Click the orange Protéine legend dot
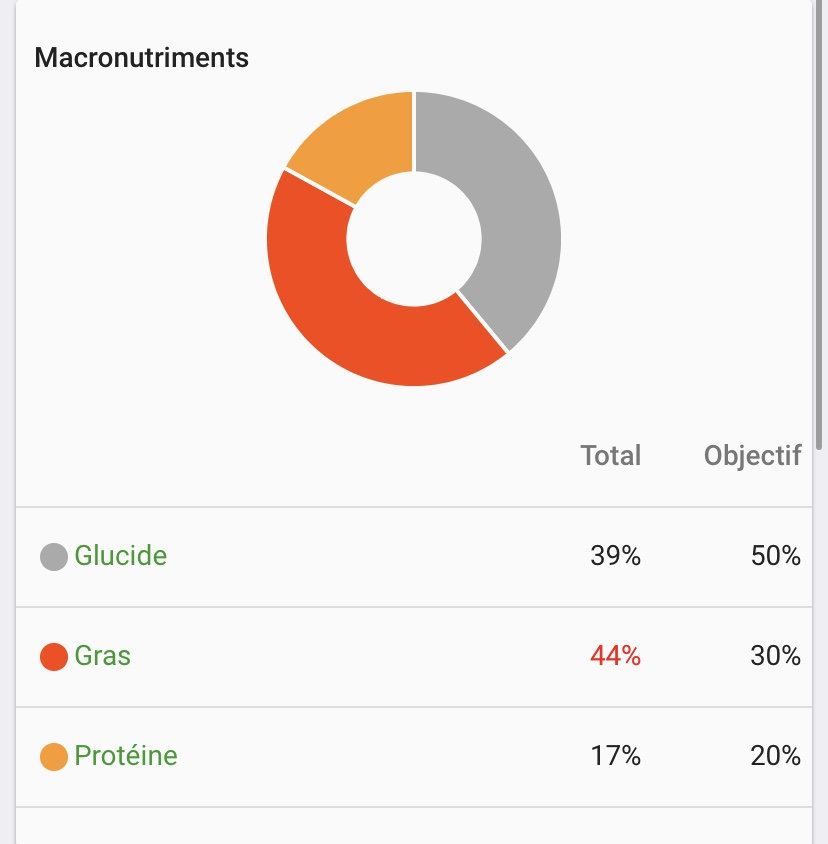828x844 pixels. coord(53,757)
